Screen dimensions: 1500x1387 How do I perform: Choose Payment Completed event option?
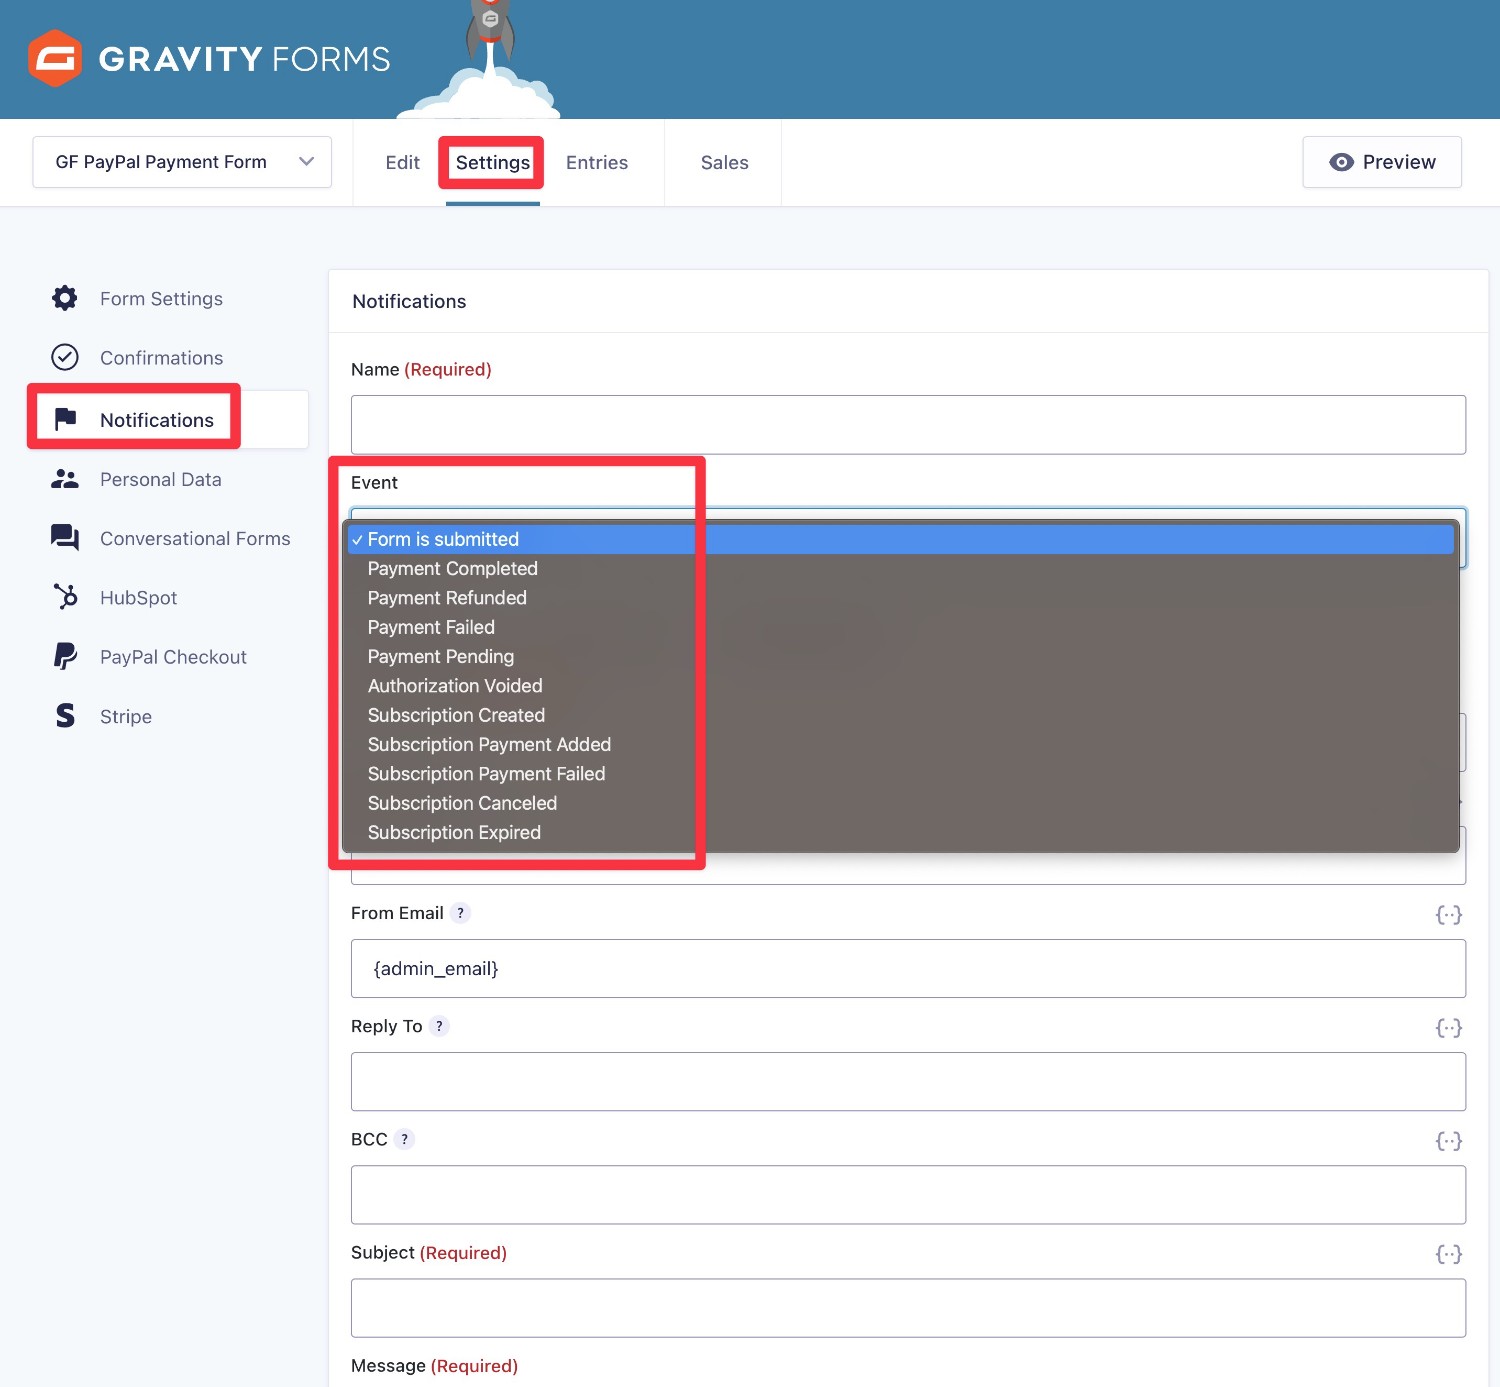900,568
